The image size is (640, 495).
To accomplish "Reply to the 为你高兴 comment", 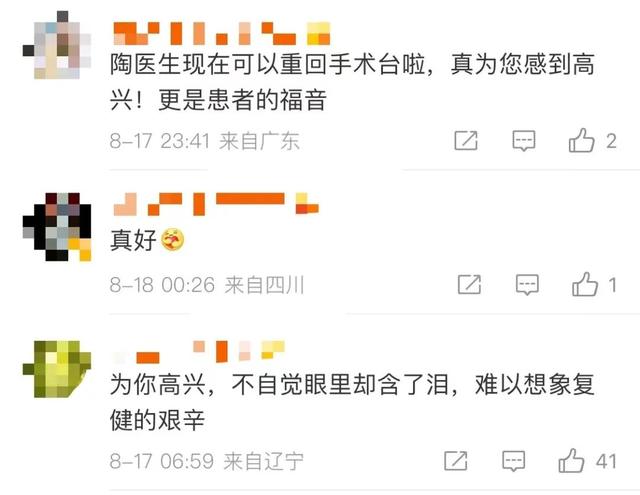I will coord(513,462).
